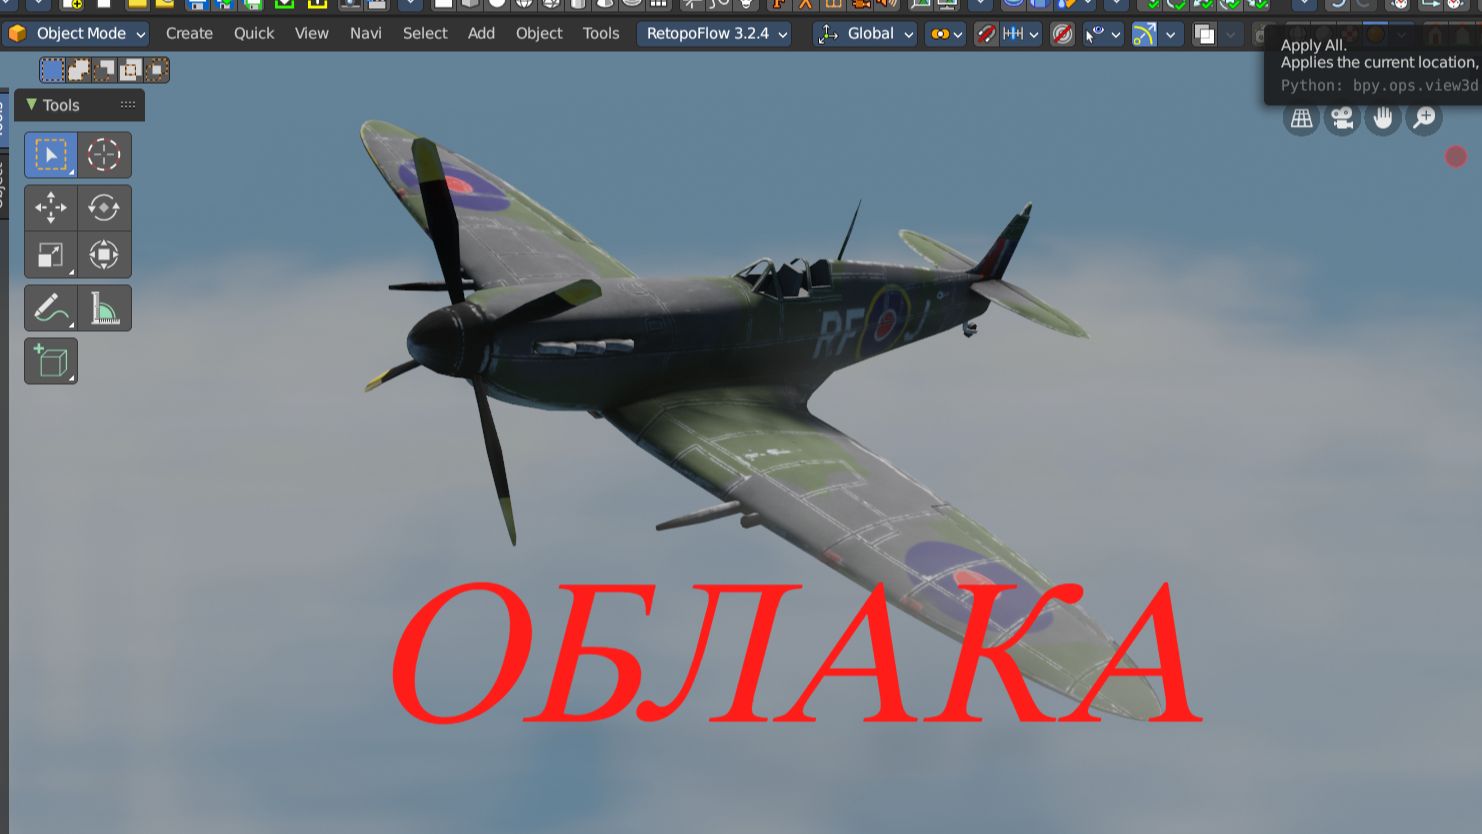This screenshot has width=1482, height=834.
Task: Open the Add menu
Action: (x=481, y=34)
